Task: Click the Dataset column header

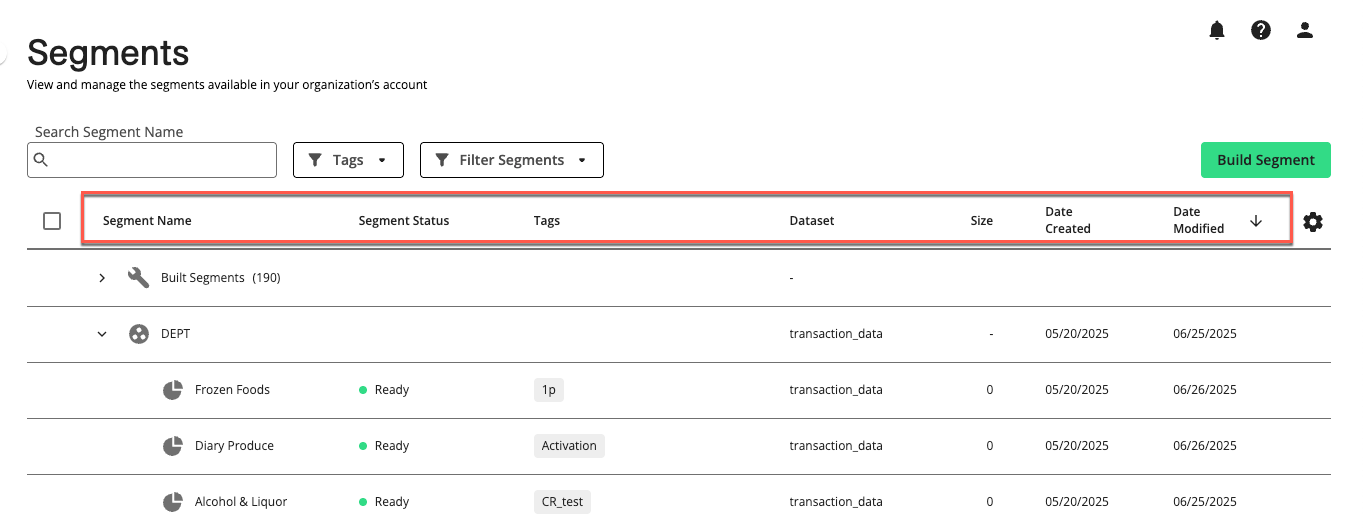Action: (x=812, y=221)
